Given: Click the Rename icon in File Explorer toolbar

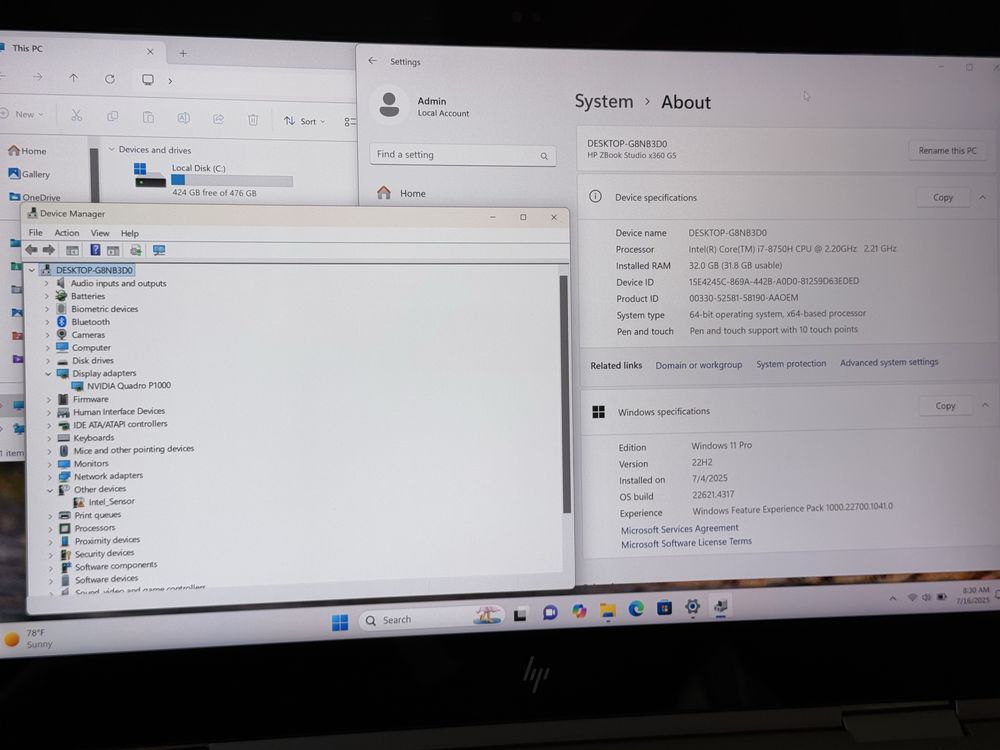Looking at the screenshot, I should click(x=183, y=118).
